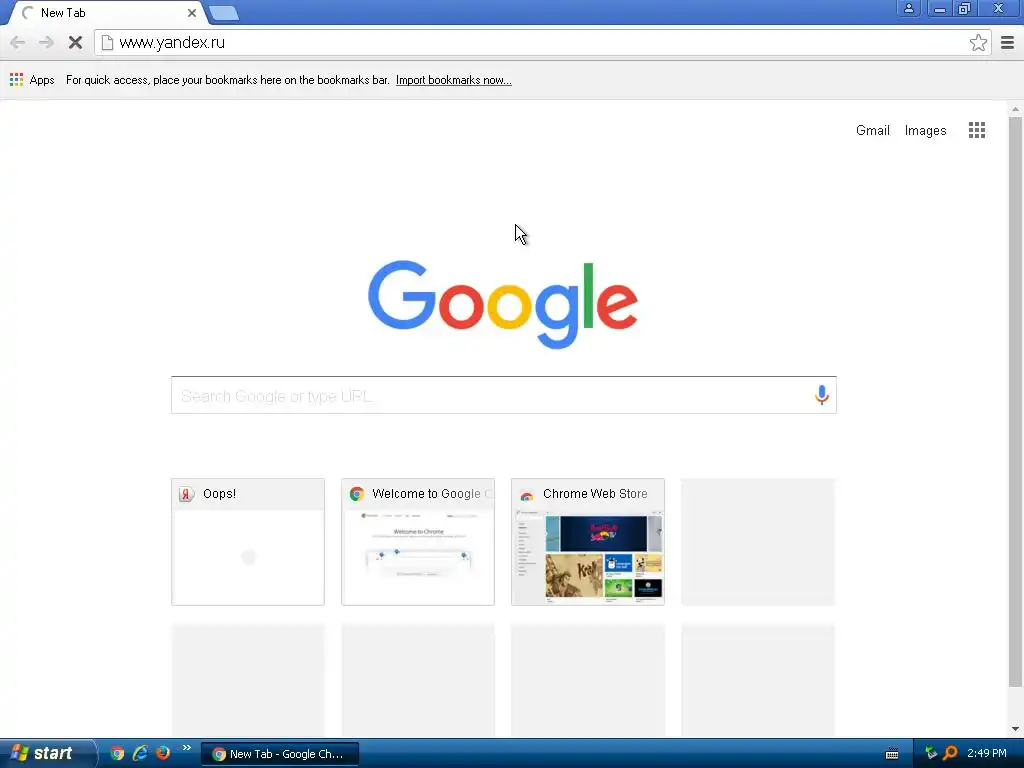This screenshot has height=768, width=1024.
Task: Open the Apps shortcut in bookmarks bar
Action: tap(32, 80)
